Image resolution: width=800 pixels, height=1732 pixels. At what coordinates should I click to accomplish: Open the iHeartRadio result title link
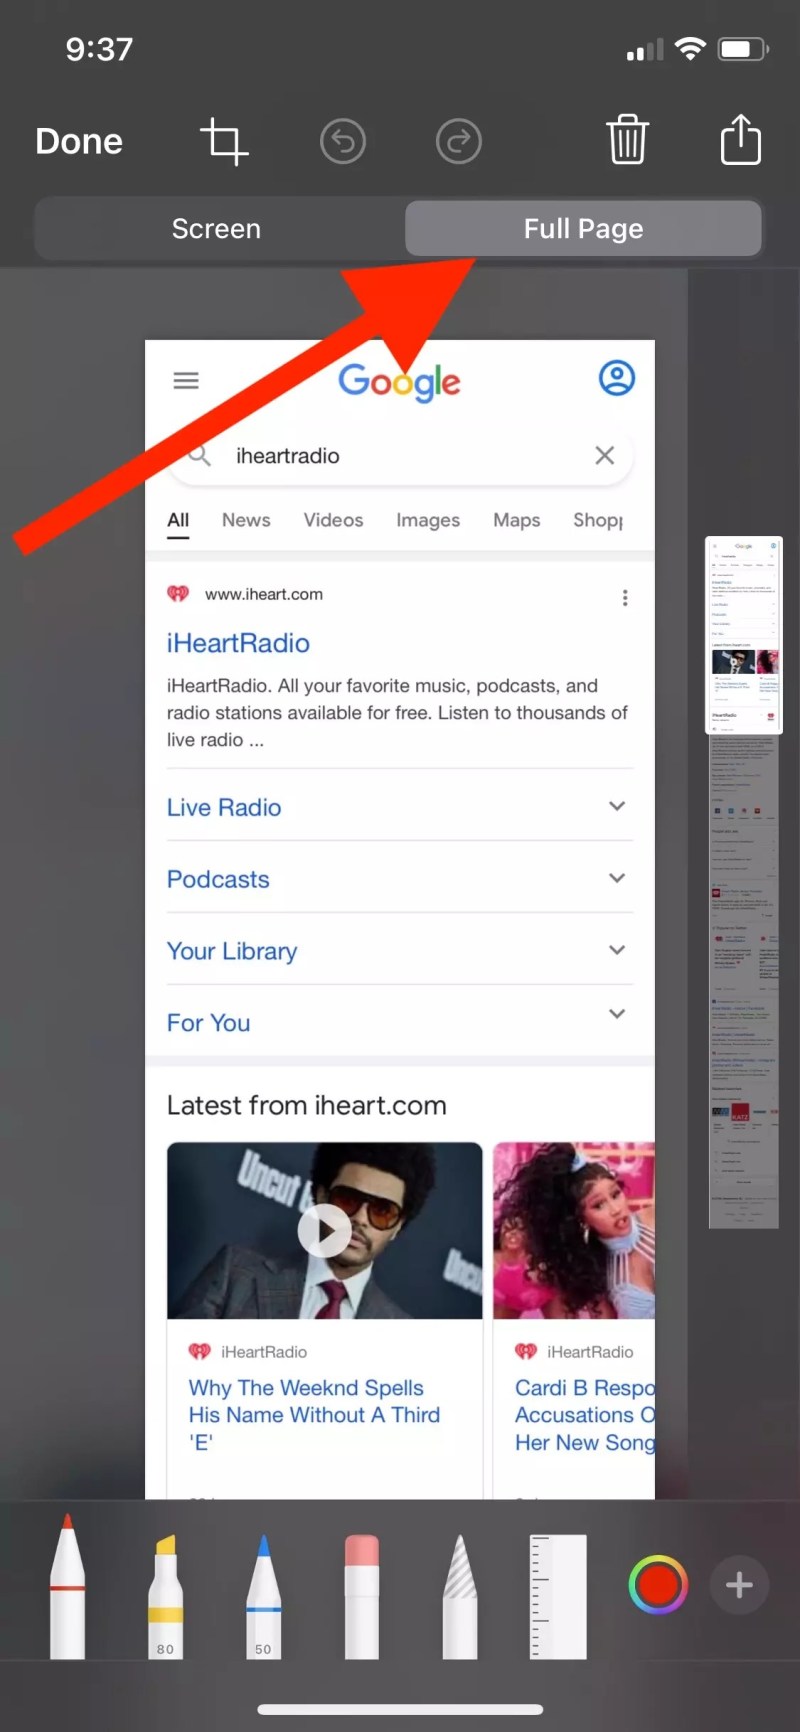click(x=238, y=643)
